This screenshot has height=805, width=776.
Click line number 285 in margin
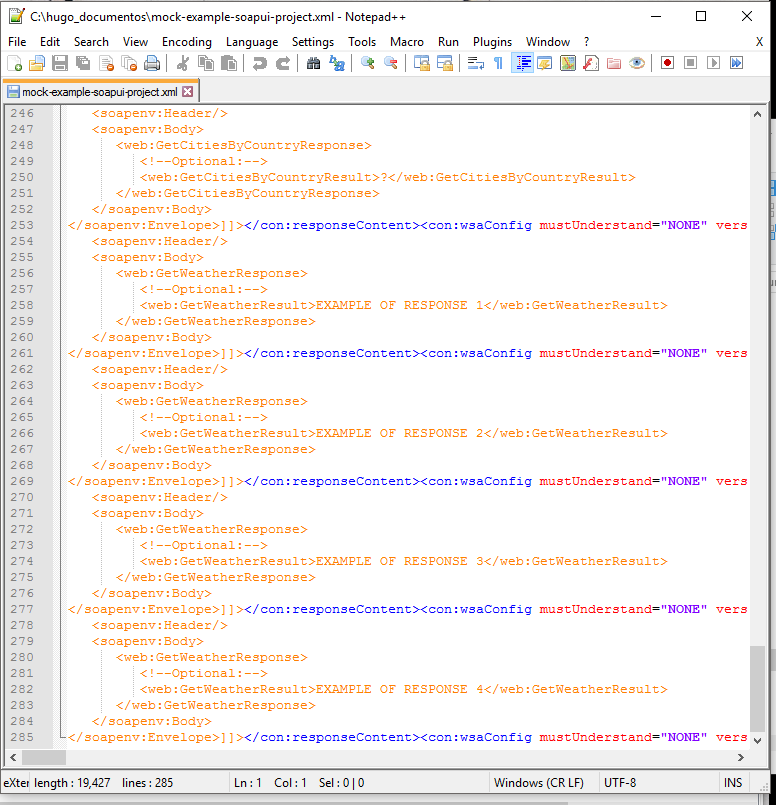click(x=22, y=737)
